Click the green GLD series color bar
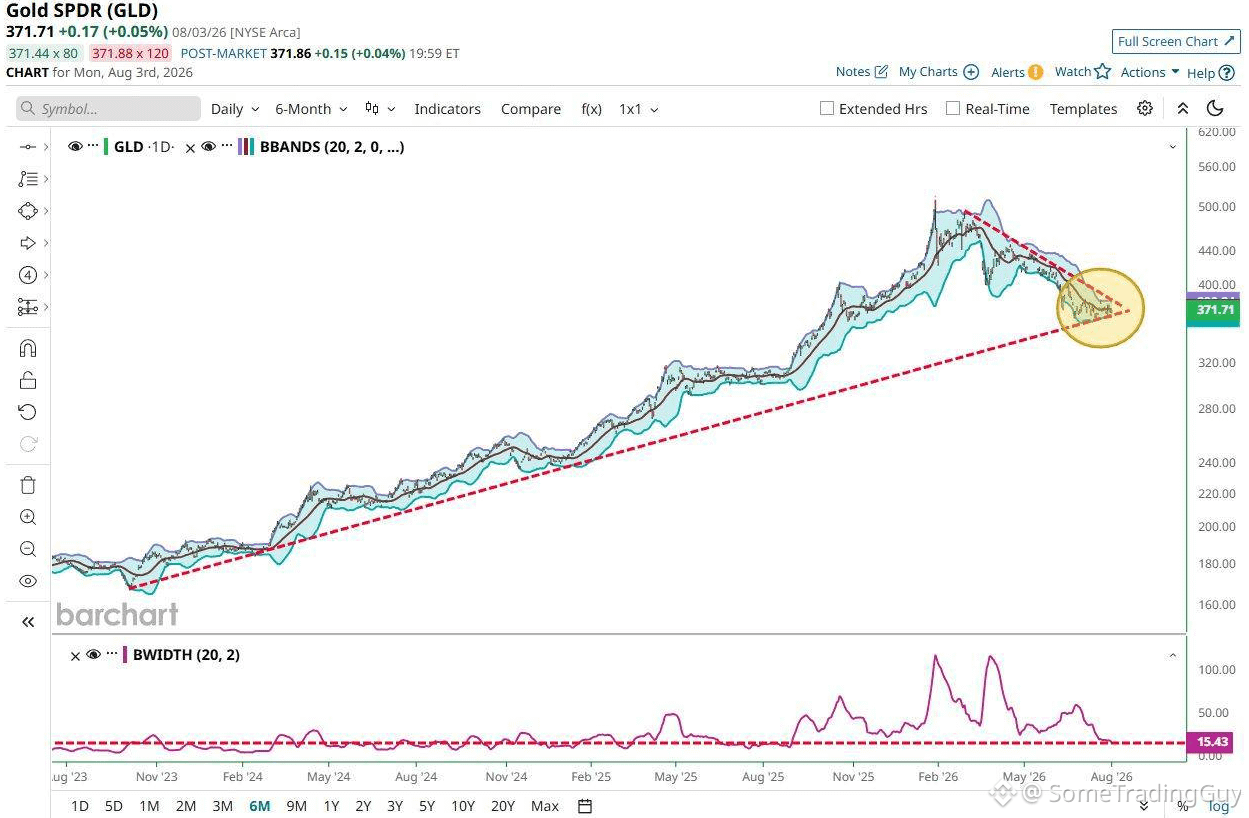The image size is (1249, 818). tap(106, 146)
